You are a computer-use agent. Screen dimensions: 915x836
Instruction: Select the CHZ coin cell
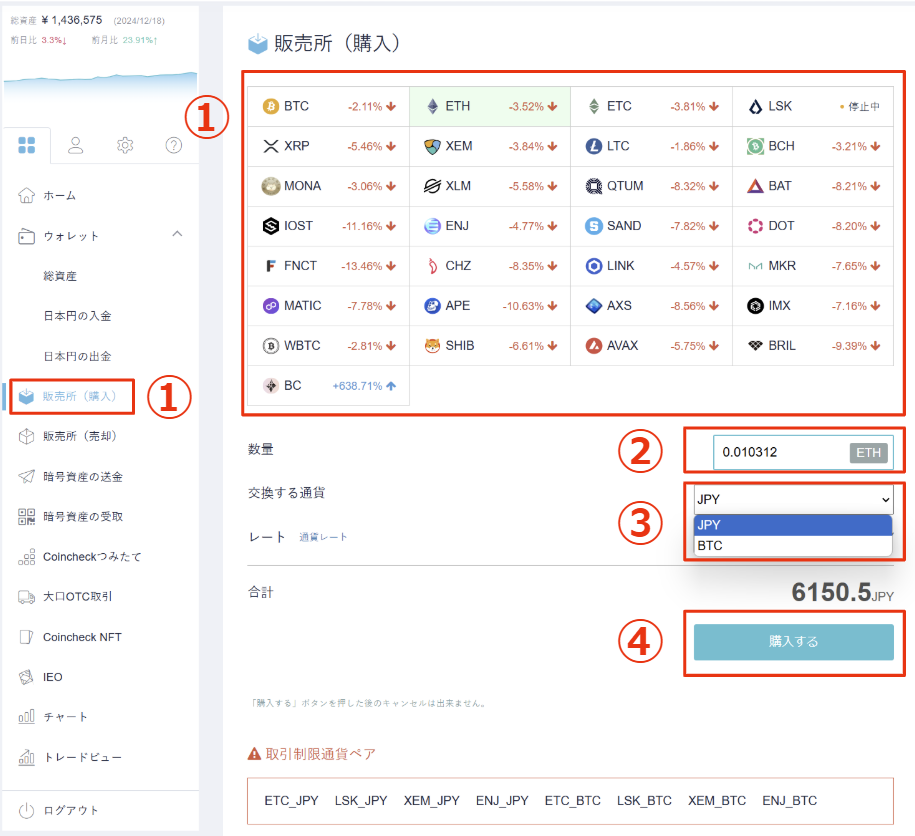(490, 266)
